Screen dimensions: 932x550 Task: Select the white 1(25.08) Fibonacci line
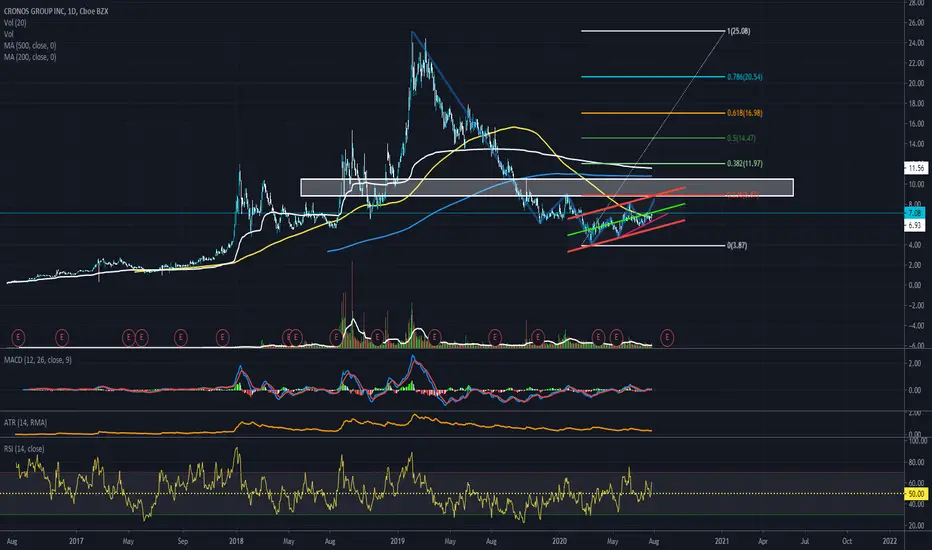653,31
